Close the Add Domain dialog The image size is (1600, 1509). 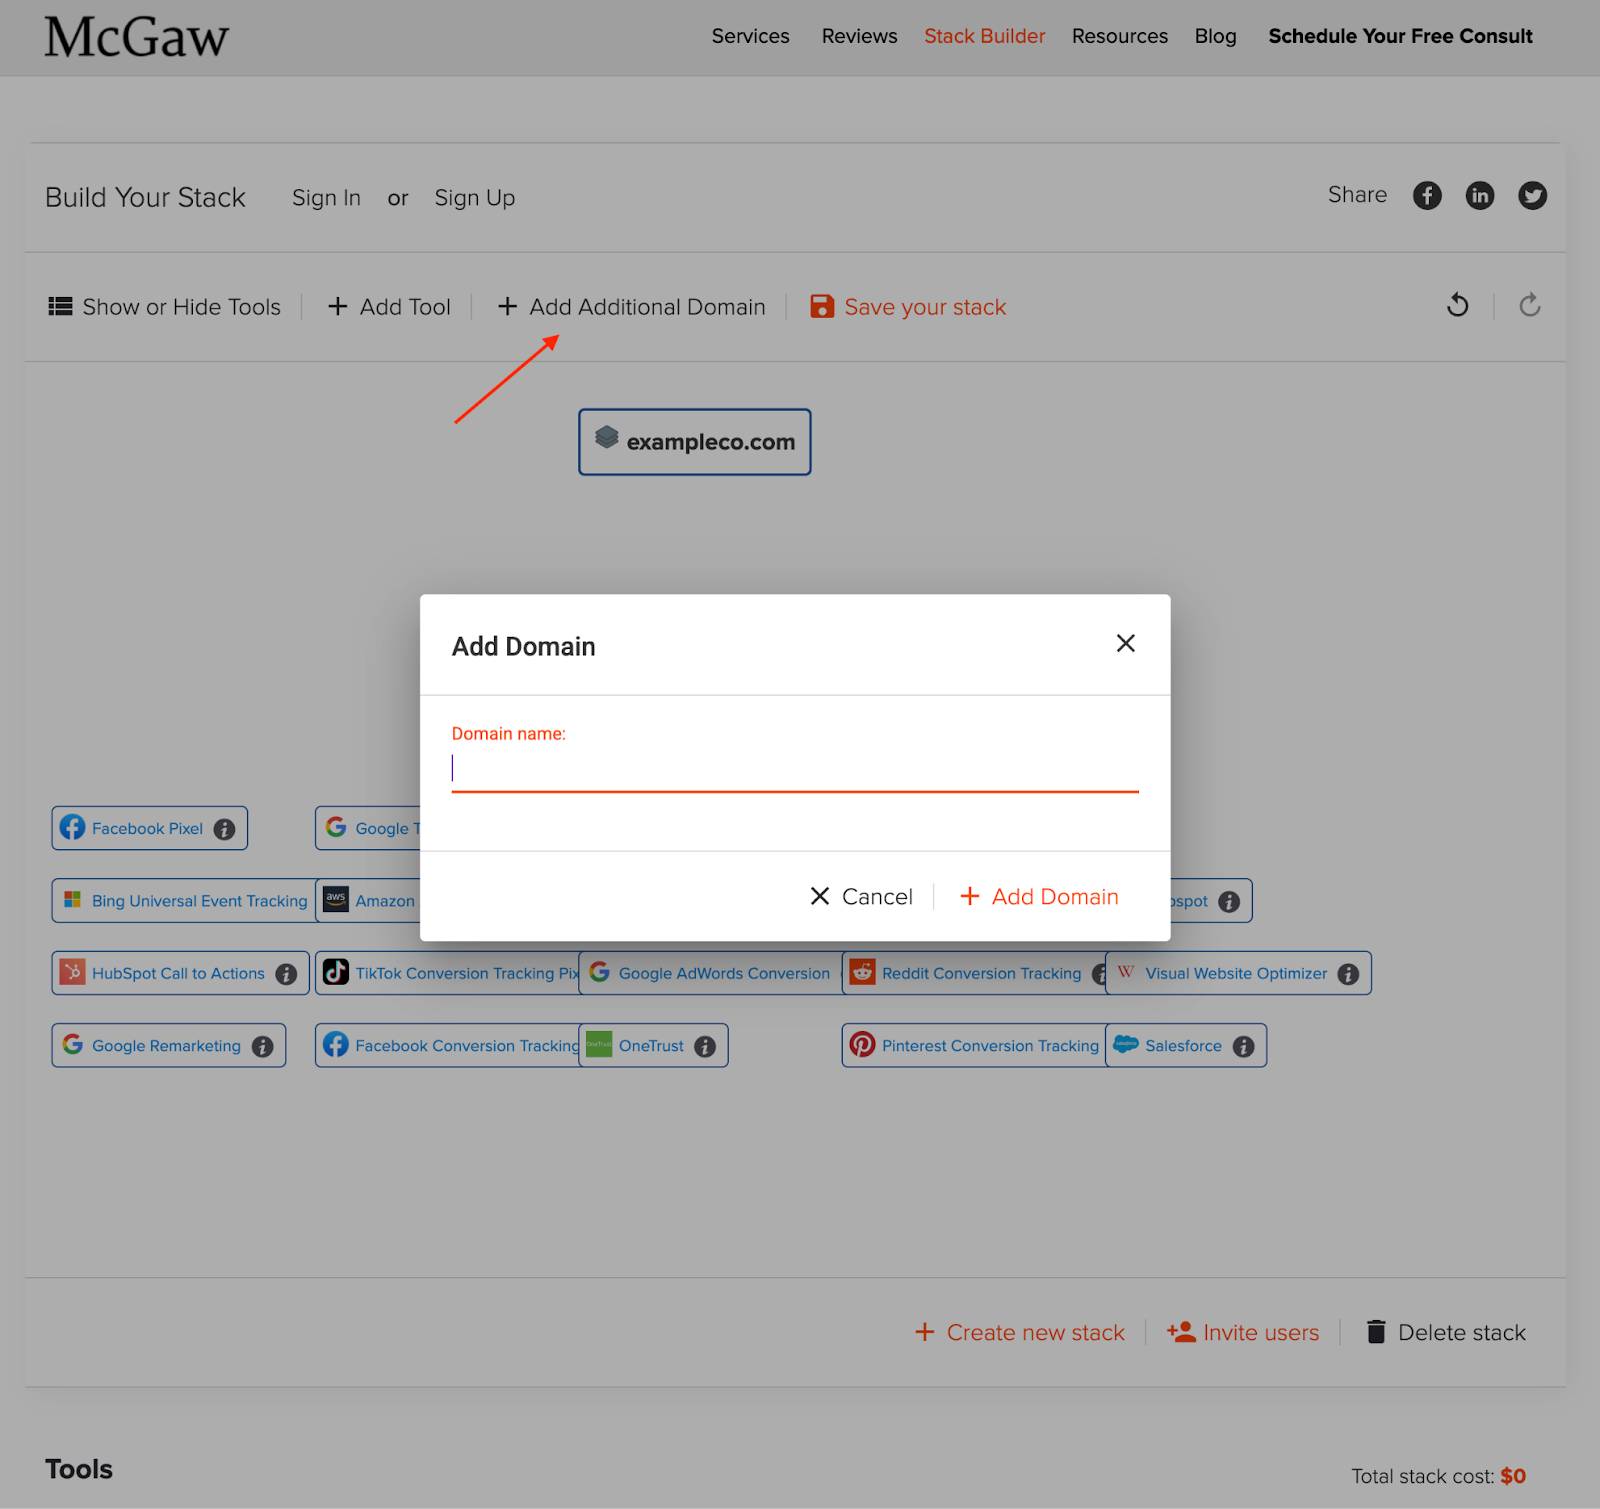click(x=1125, y=644)
